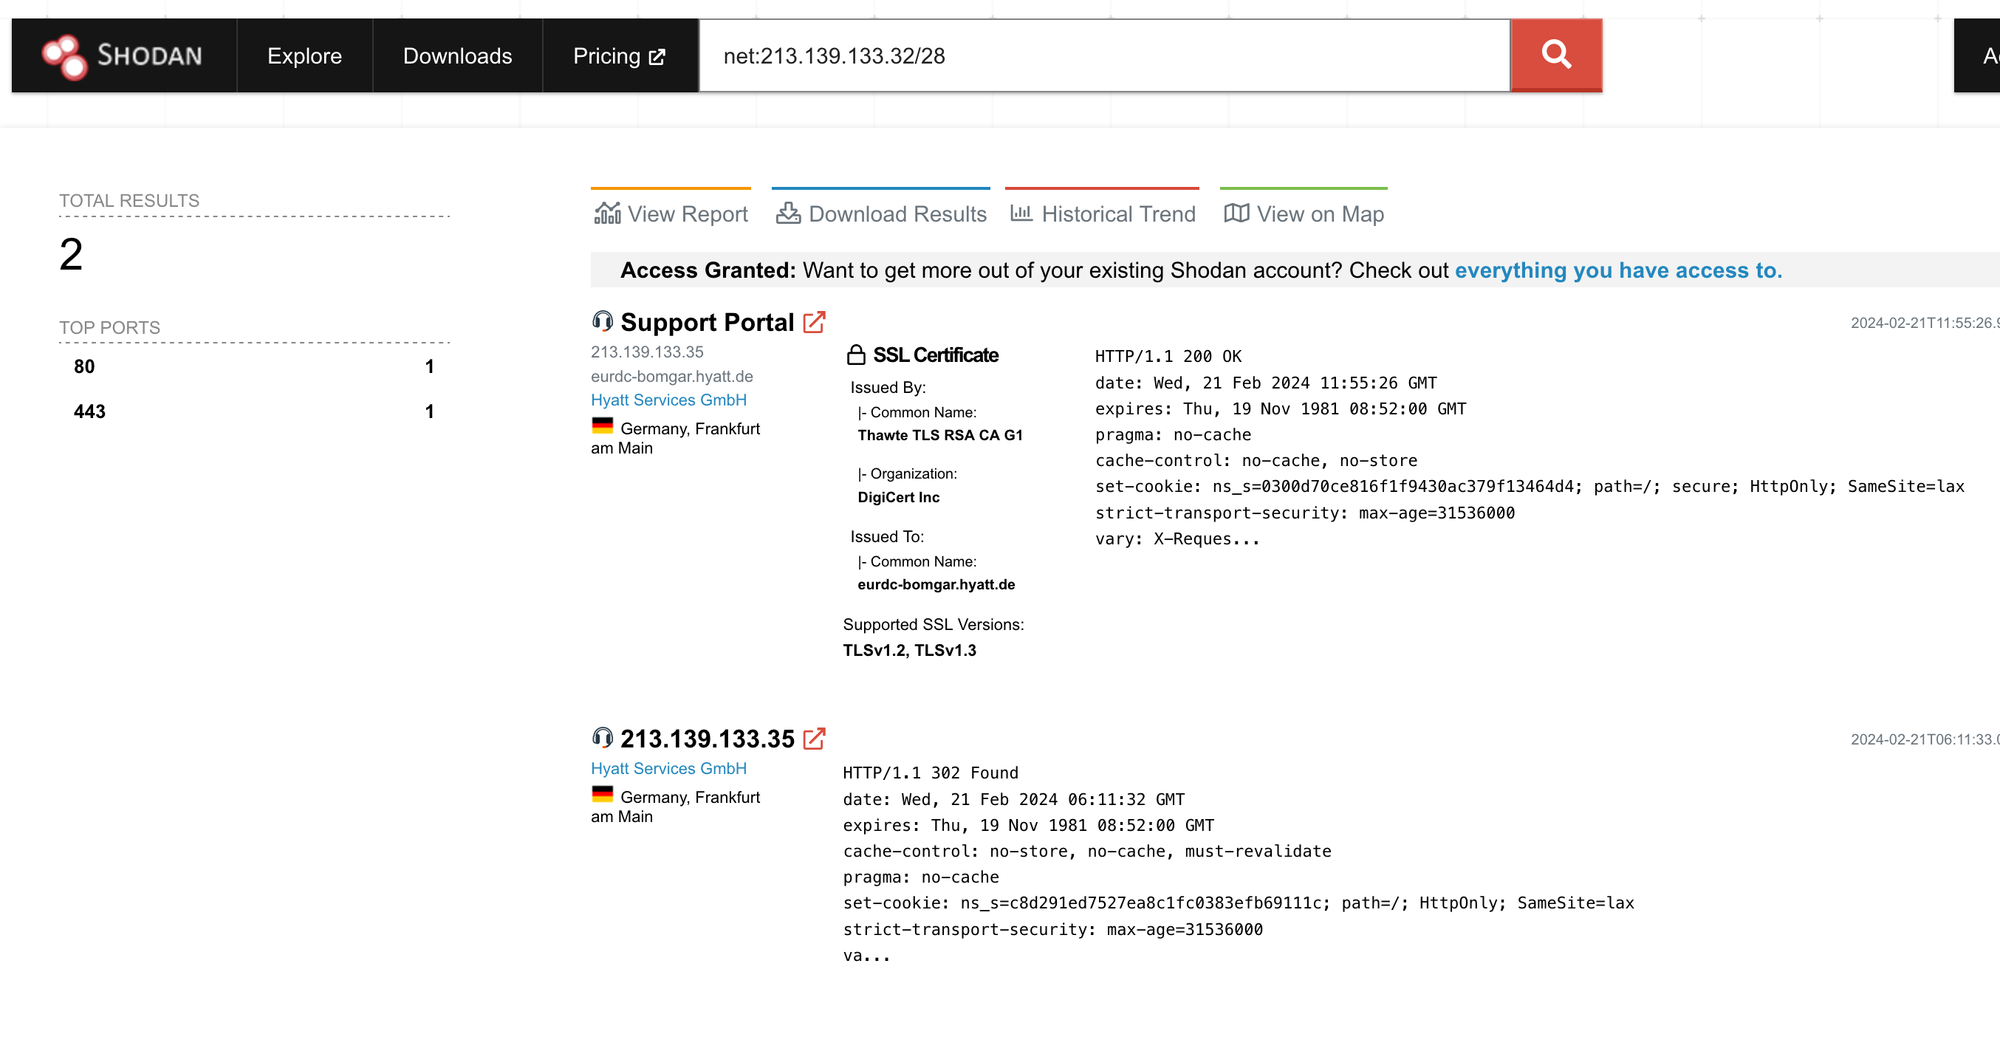Image resolution: width=2000 pixels, height=1037 pixels.
Task: Click inside the search query field
Action: click(1100, 56)
